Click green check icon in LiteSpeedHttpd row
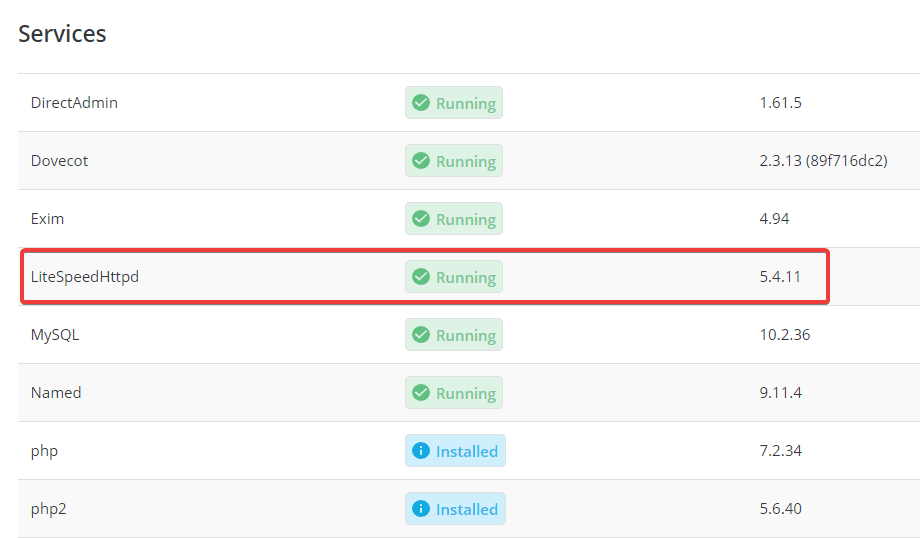Viewport: 920px width, 538px height. point(421,277)
